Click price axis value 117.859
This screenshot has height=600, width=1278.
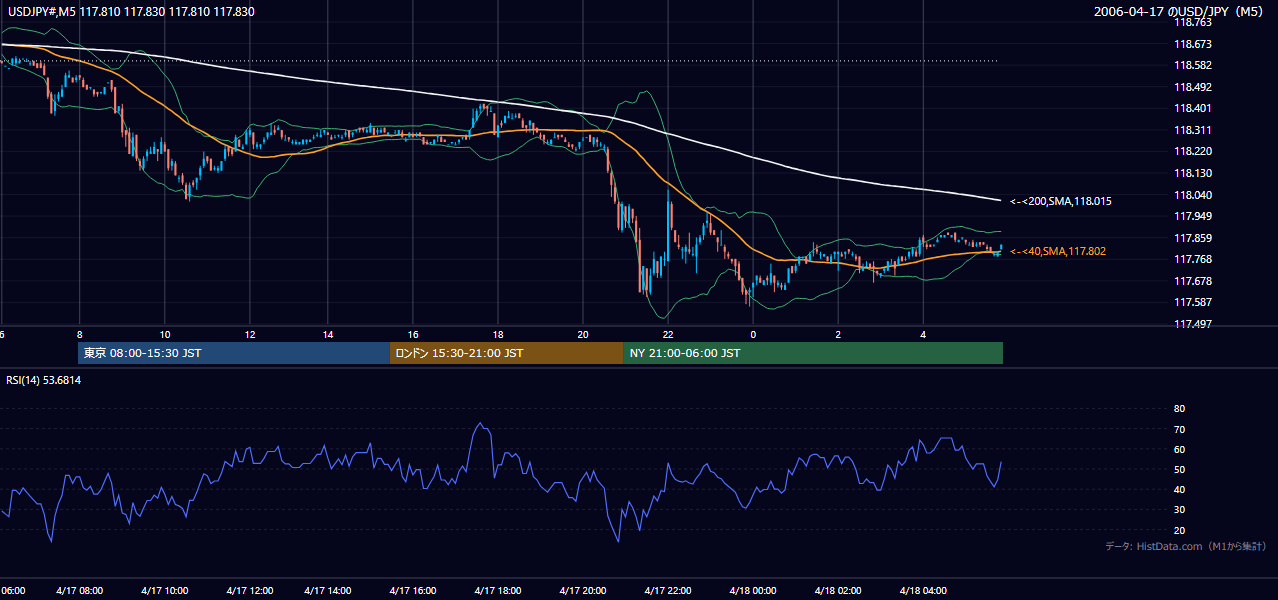pos(1192,238)
